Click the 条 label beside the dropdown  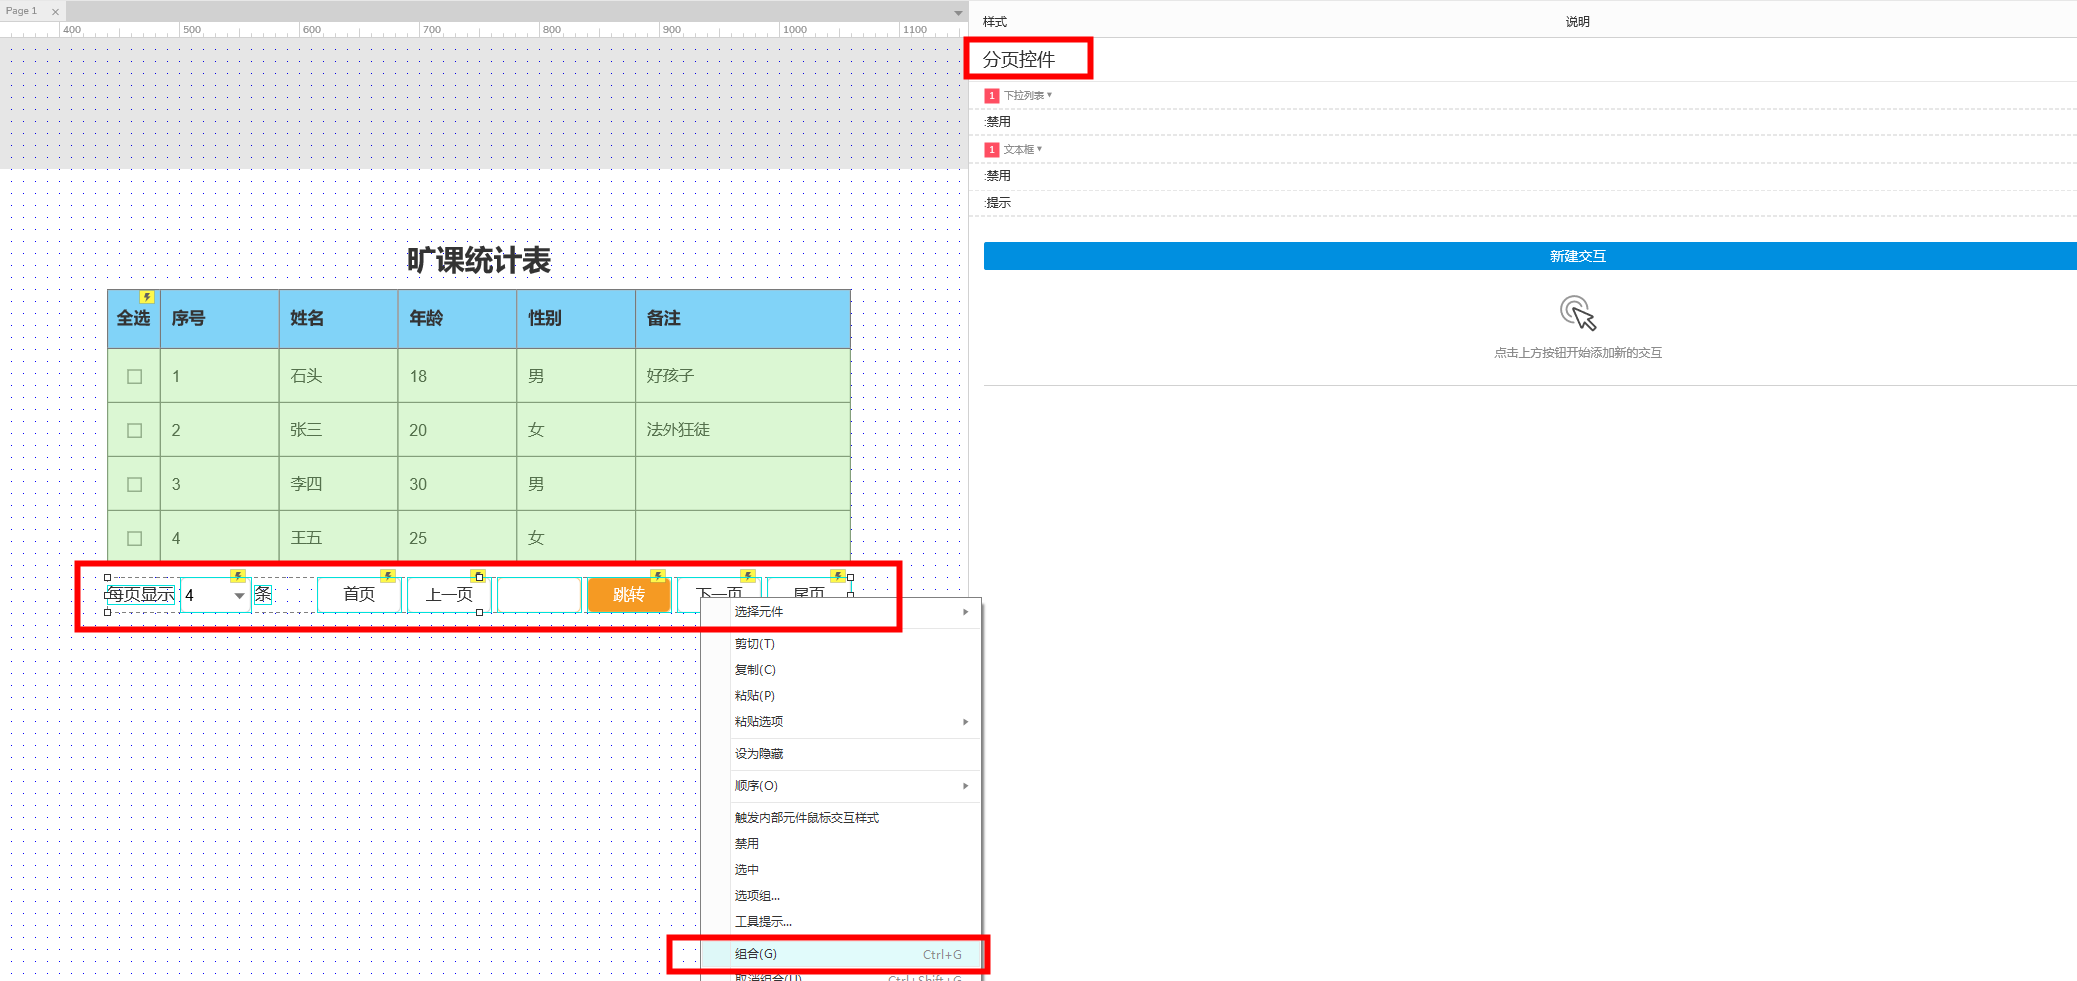[263, 595]
